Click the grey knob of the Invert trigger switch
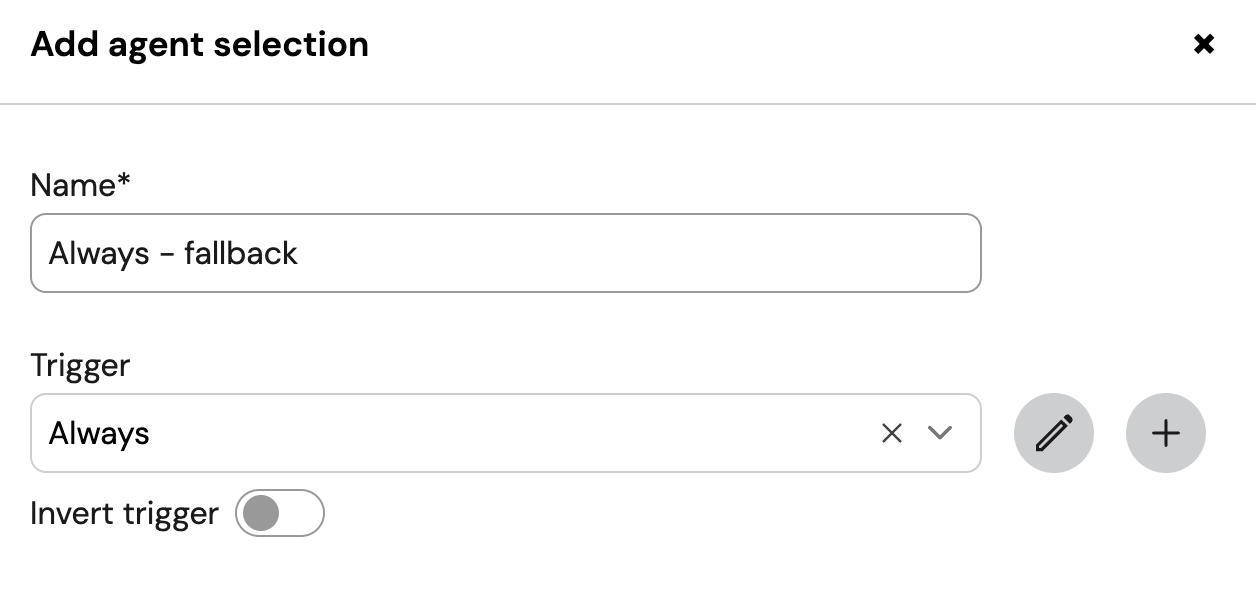This screenshot has height=612, width=1256. pos(261,513)
